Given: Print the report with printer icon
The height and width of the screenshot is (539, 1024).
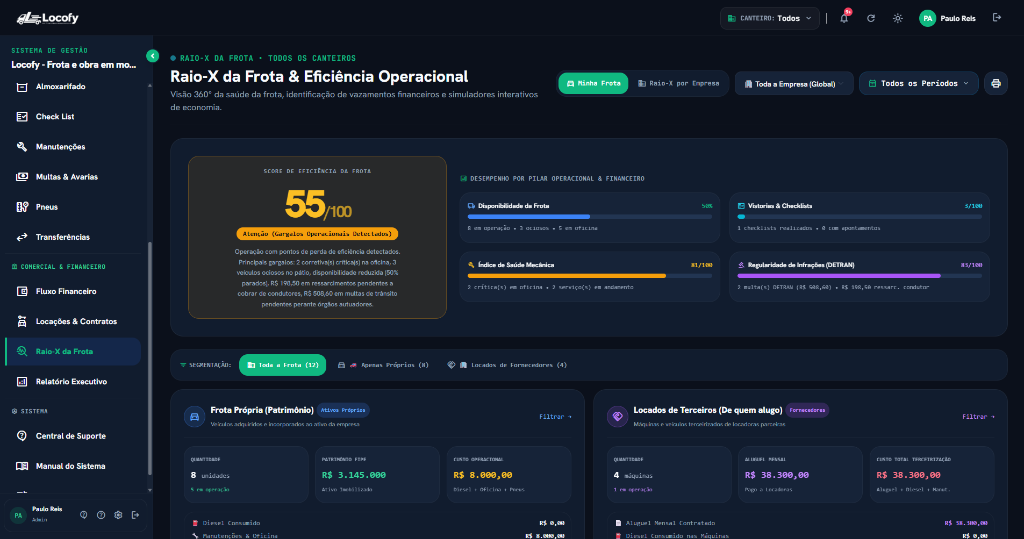Looking at the screenshot, I should 996,84.
